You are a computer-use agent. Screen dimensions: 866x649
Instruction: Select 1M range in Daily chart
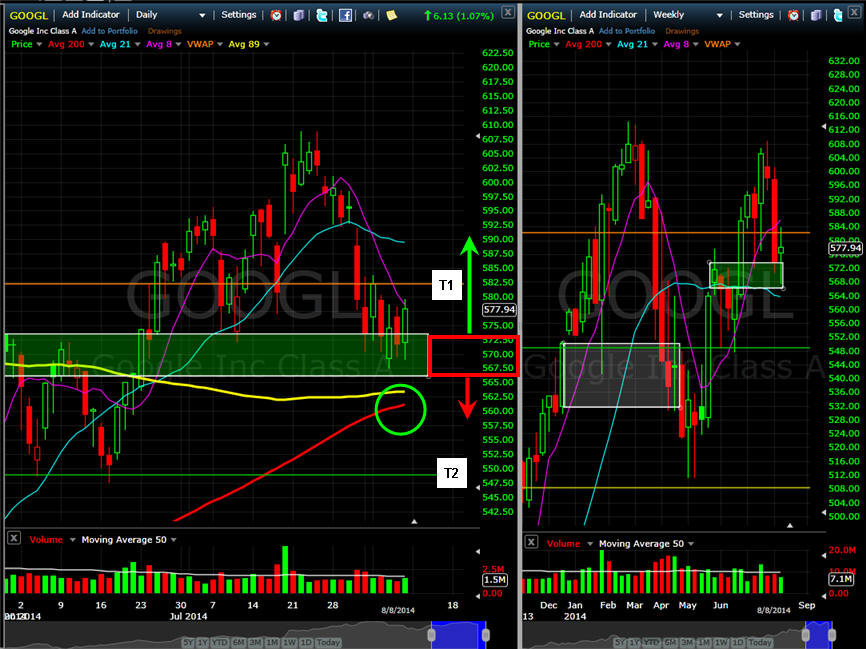pos(272,643)
